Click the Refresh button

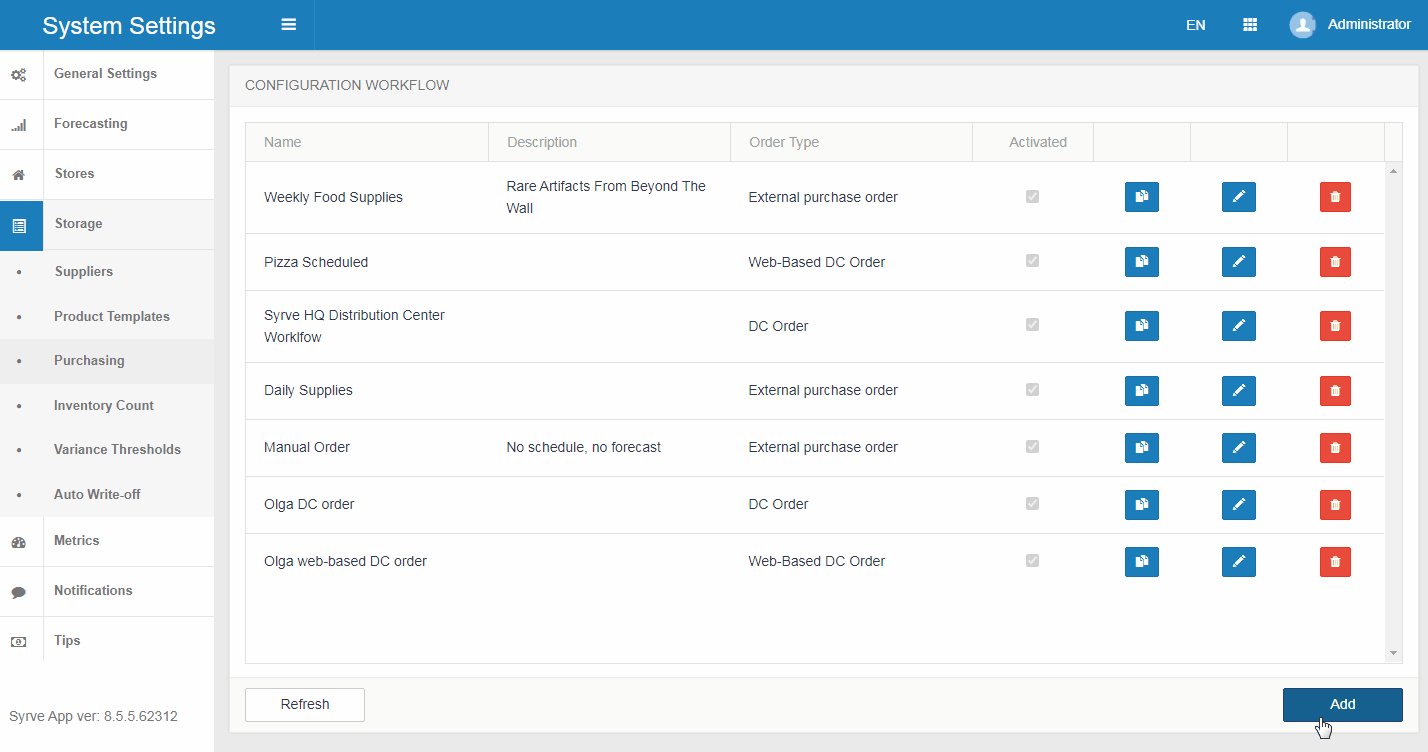point(305,704)
